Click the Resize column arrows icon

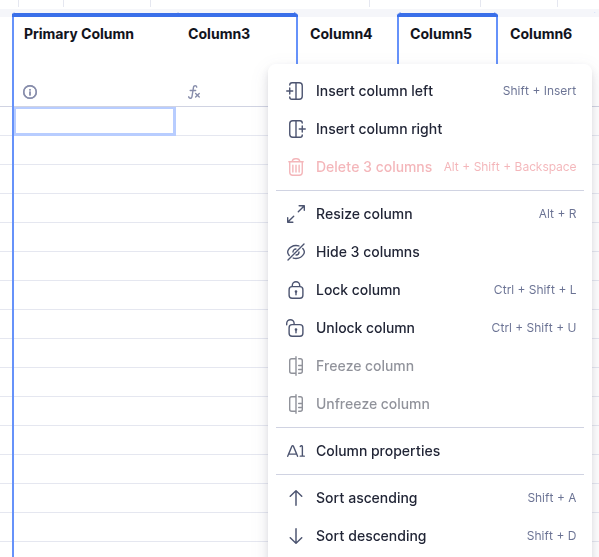coord(296,214)
